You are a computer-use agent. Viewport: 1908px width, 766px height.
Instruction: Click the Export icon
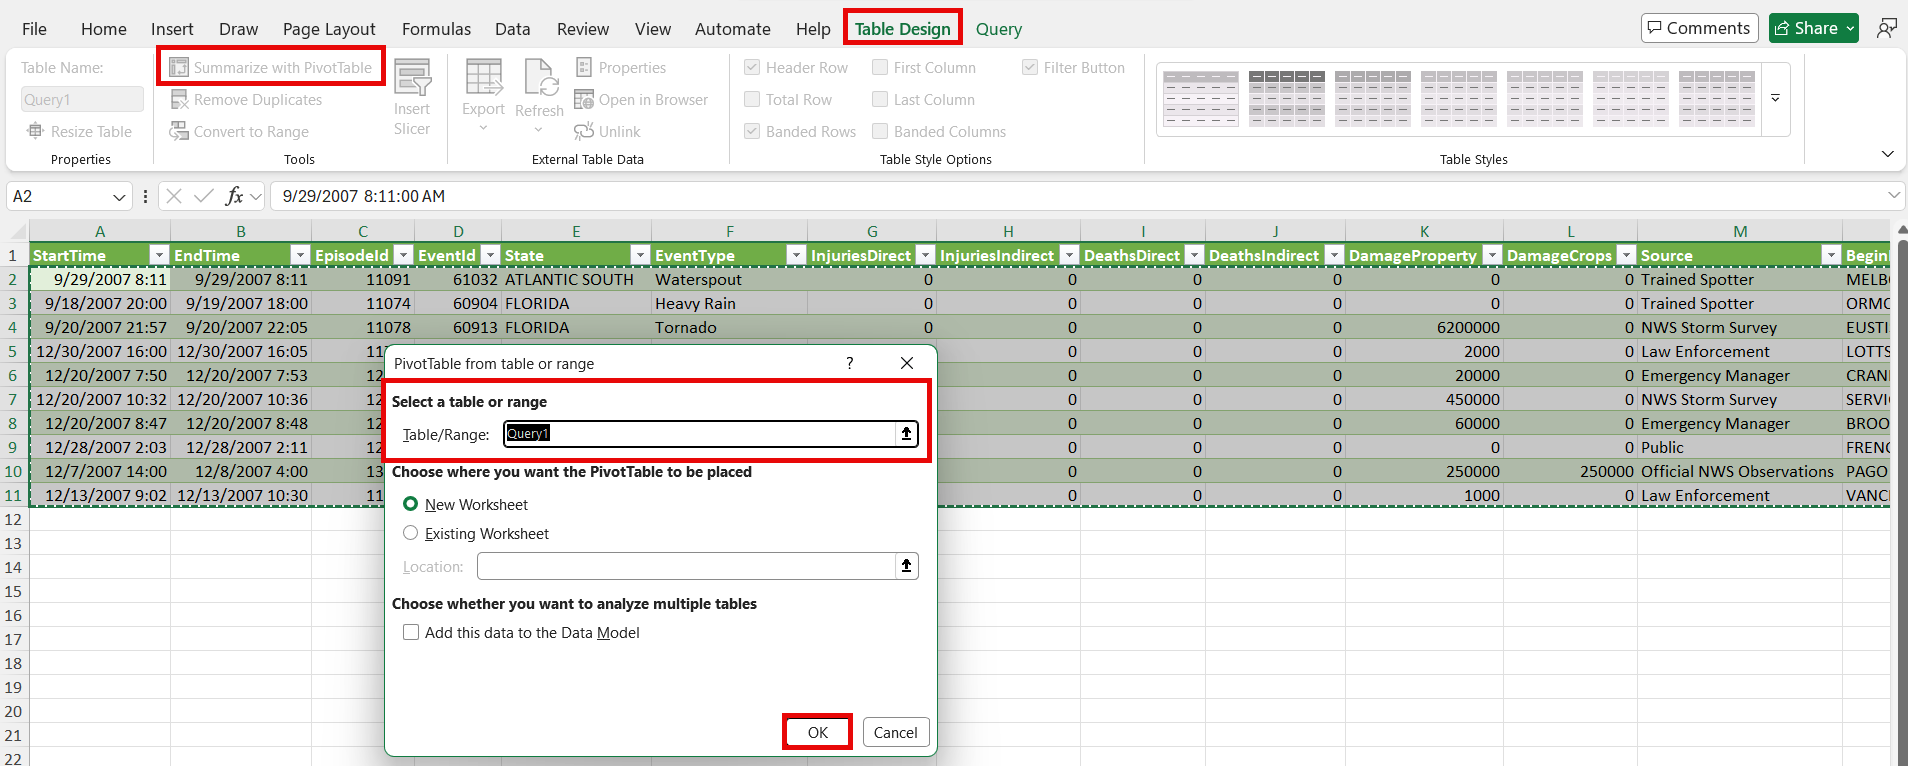[483, 77]
